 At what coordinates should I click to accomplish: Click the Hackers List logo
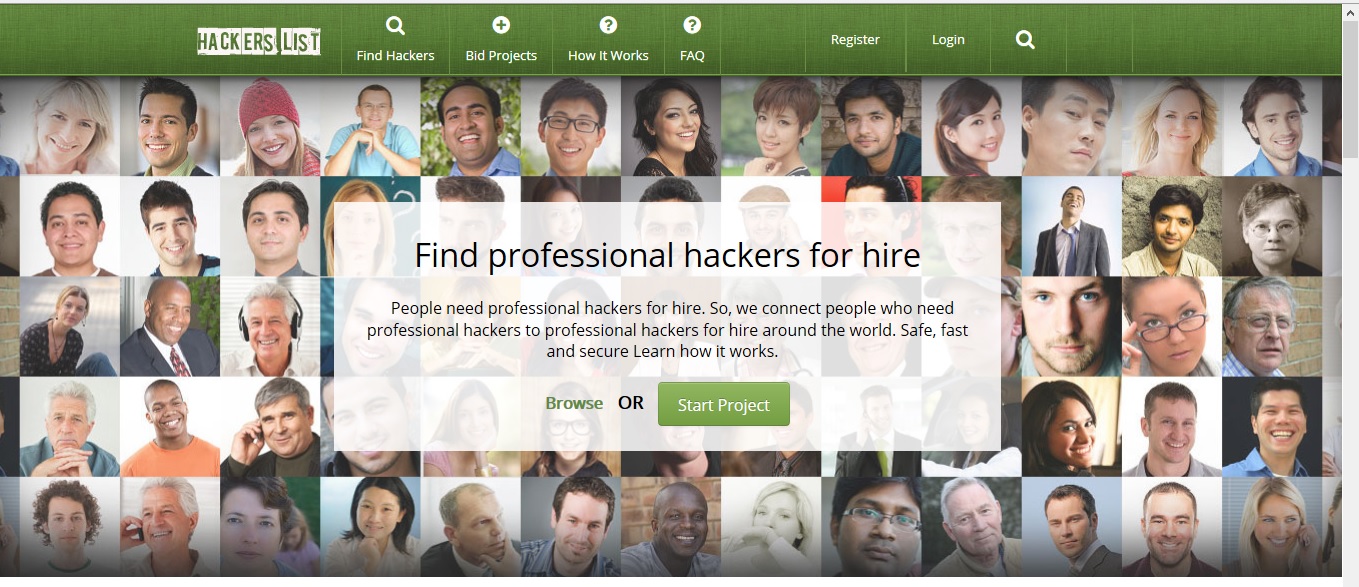pos(259,40)
